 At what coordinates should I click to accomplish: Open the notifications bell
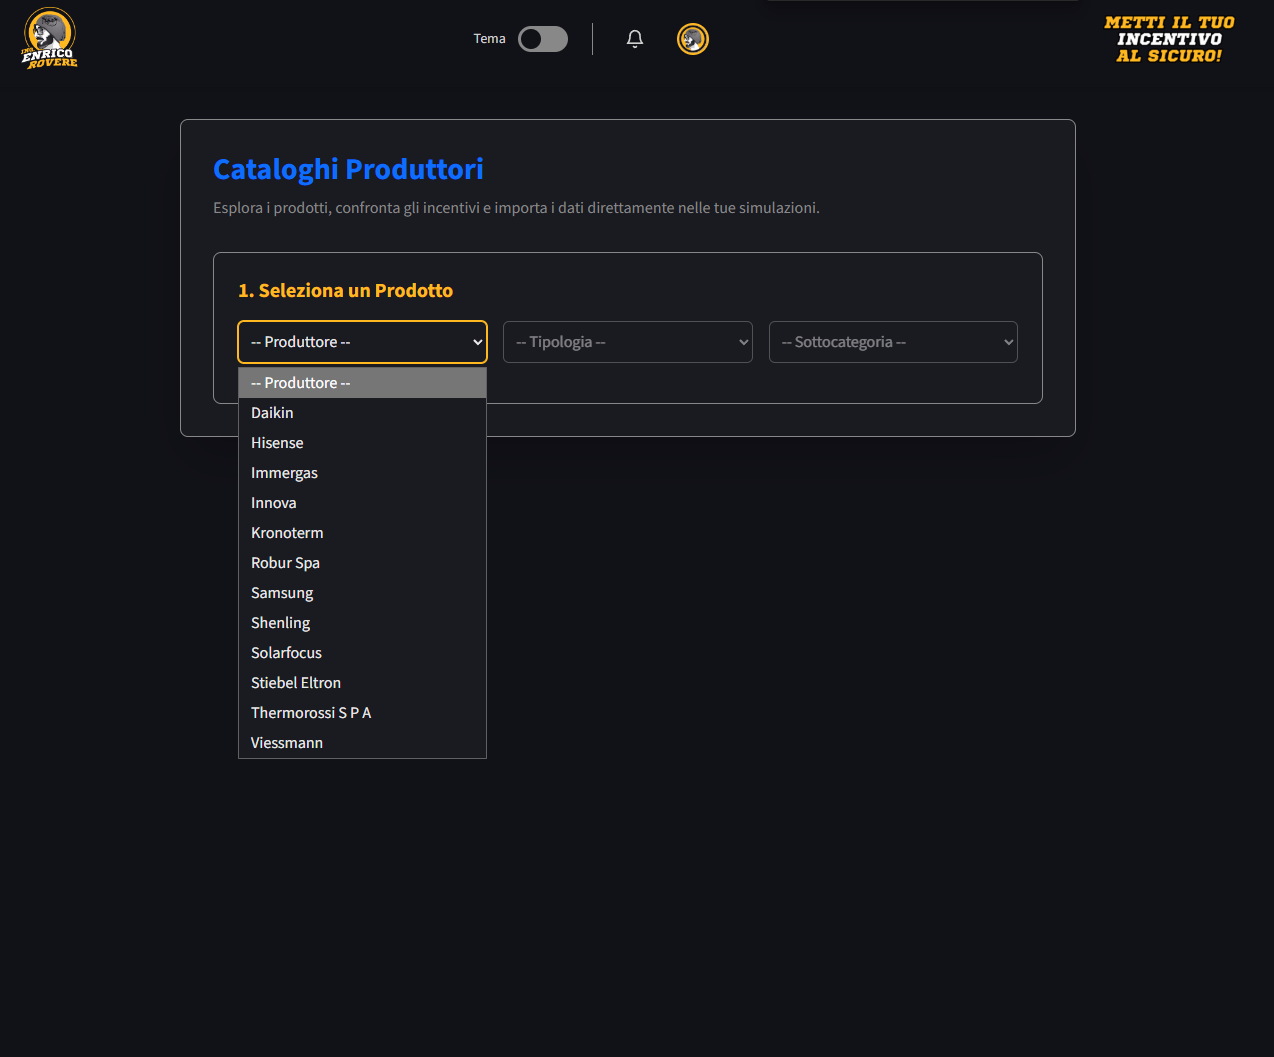[635, 39]
